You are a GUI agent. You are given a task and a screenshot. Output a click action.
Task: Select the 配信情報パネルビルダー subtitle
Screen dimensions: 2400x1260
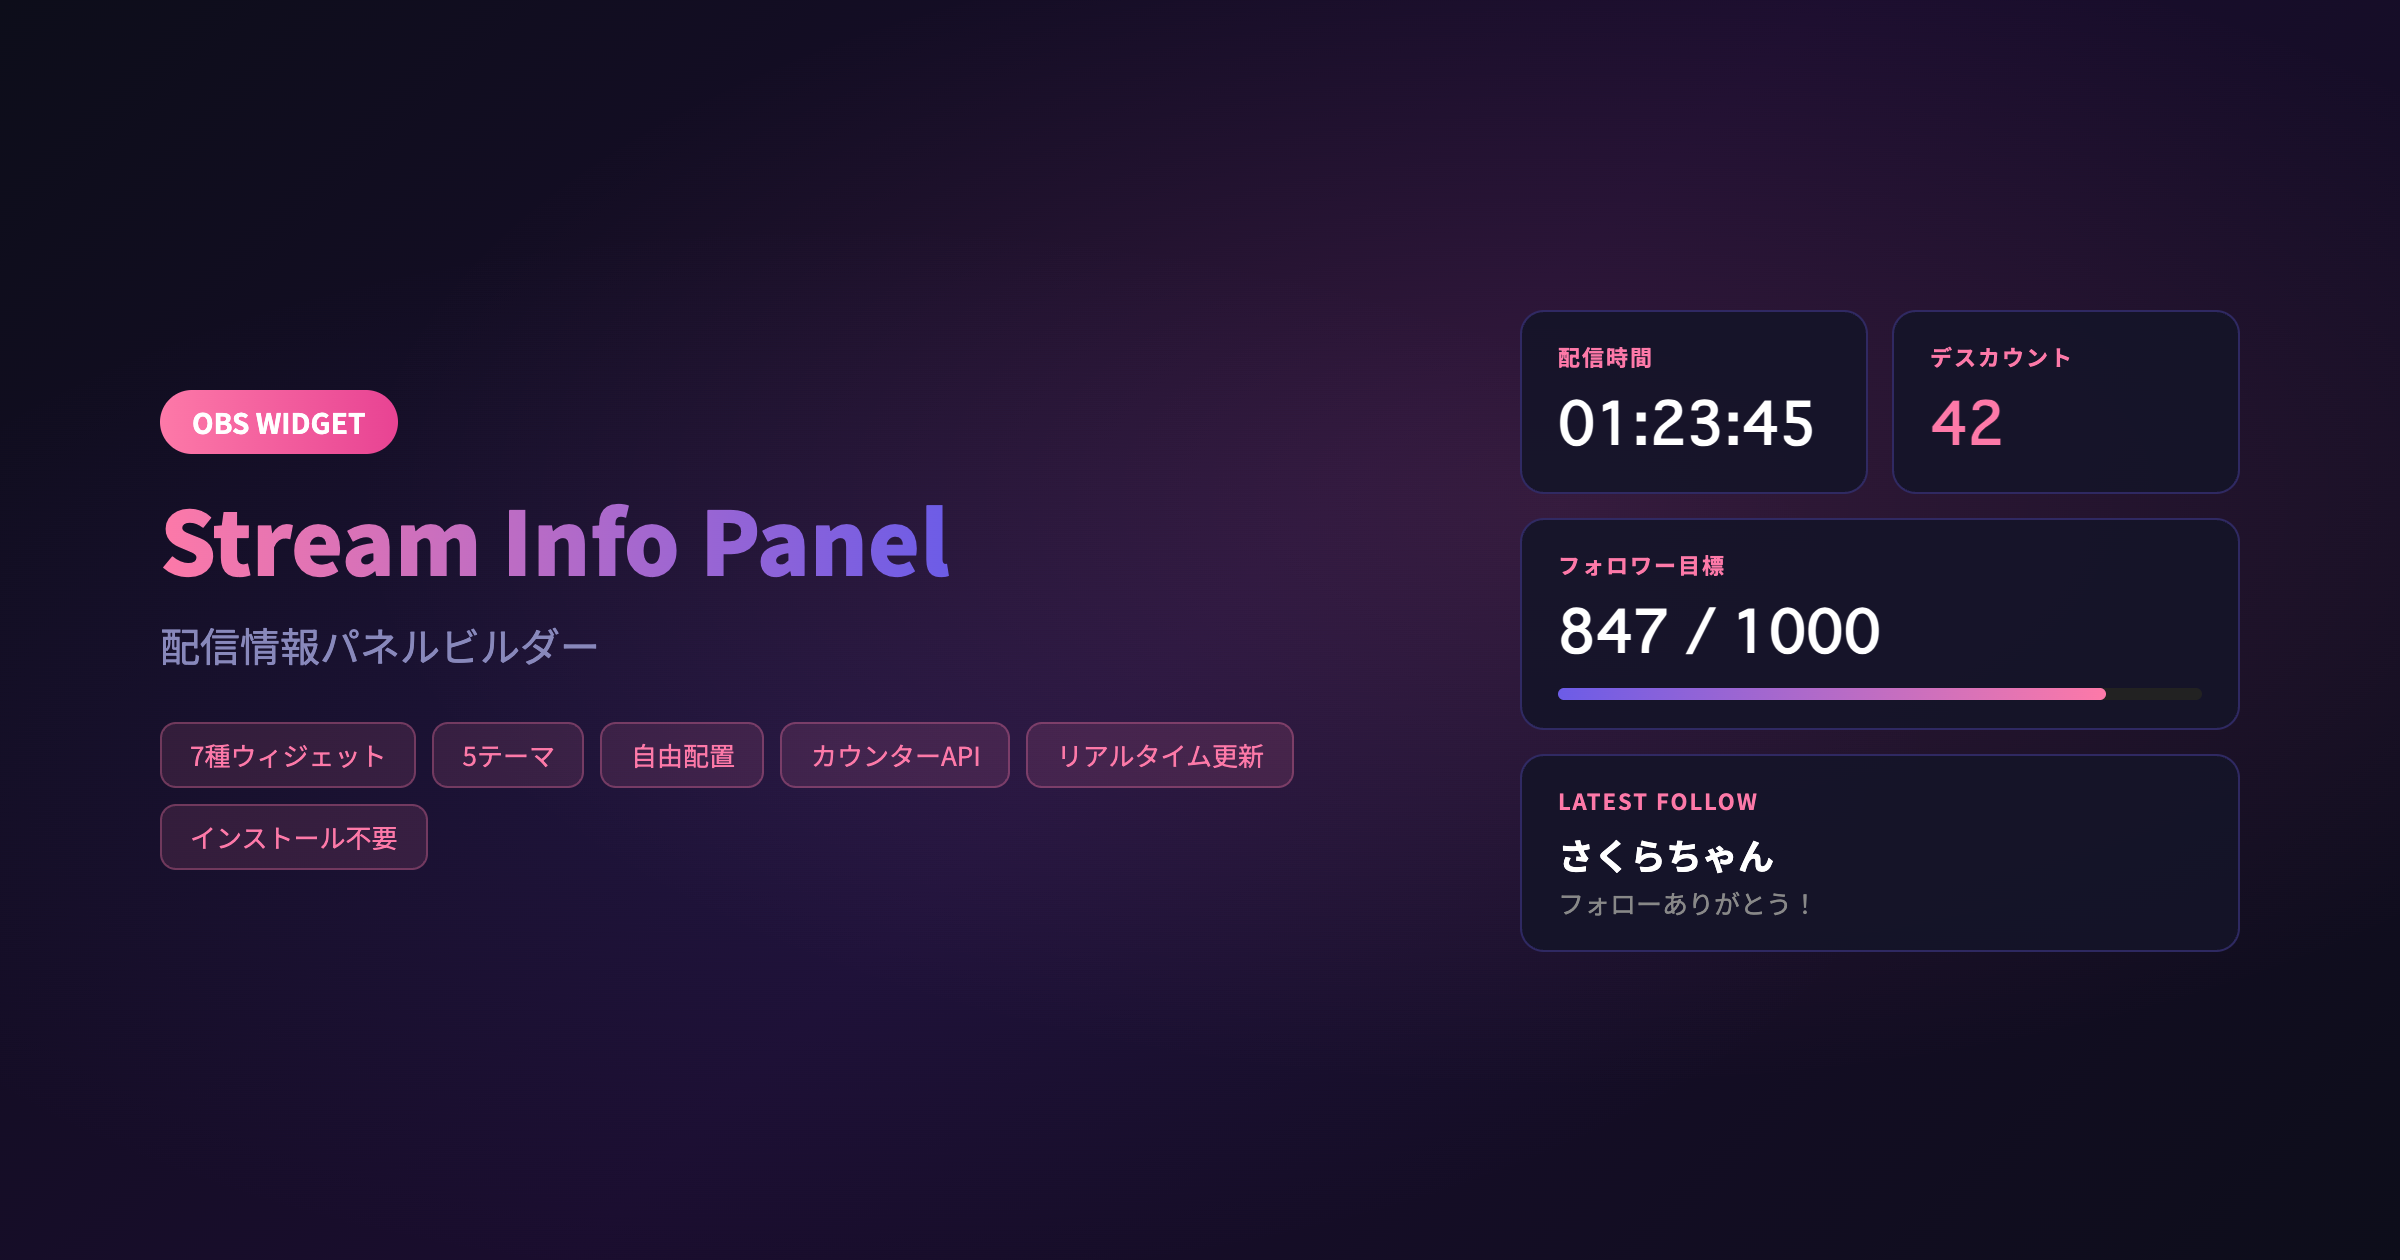point(377,645)
